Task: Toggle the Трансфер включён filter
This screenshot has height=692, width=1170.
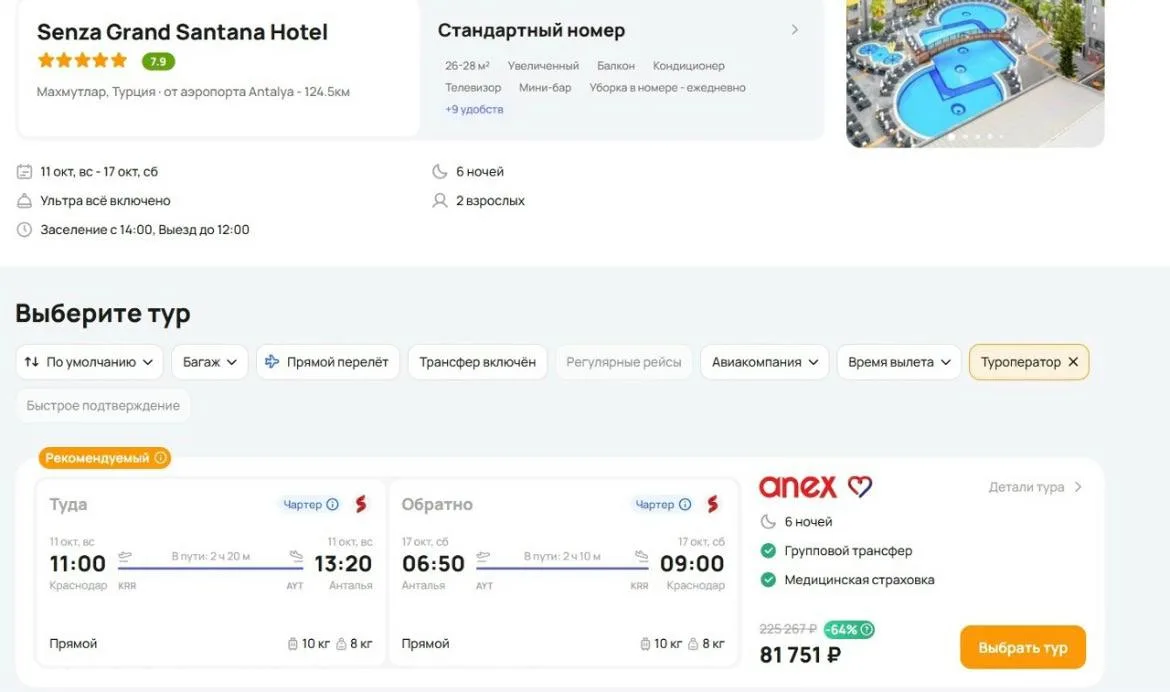Action: click(x=478, y=362)
